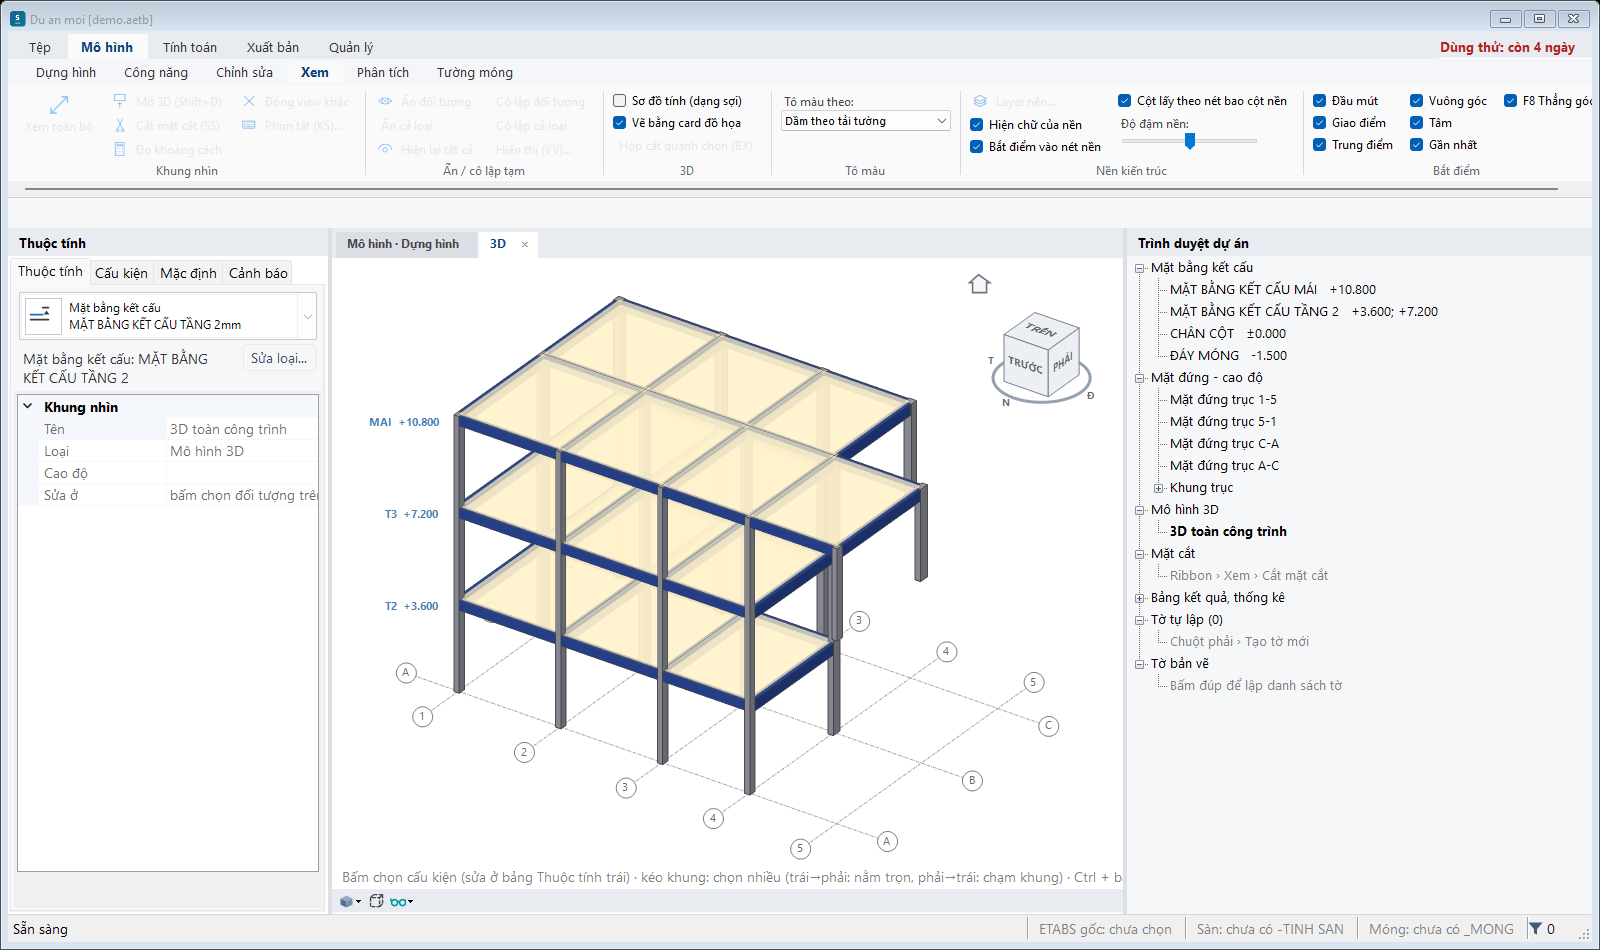Screen dimensions: 1600x950
Task: Click the Xem toàn bộ zoom-extents icon
Action: click(59, 105)
